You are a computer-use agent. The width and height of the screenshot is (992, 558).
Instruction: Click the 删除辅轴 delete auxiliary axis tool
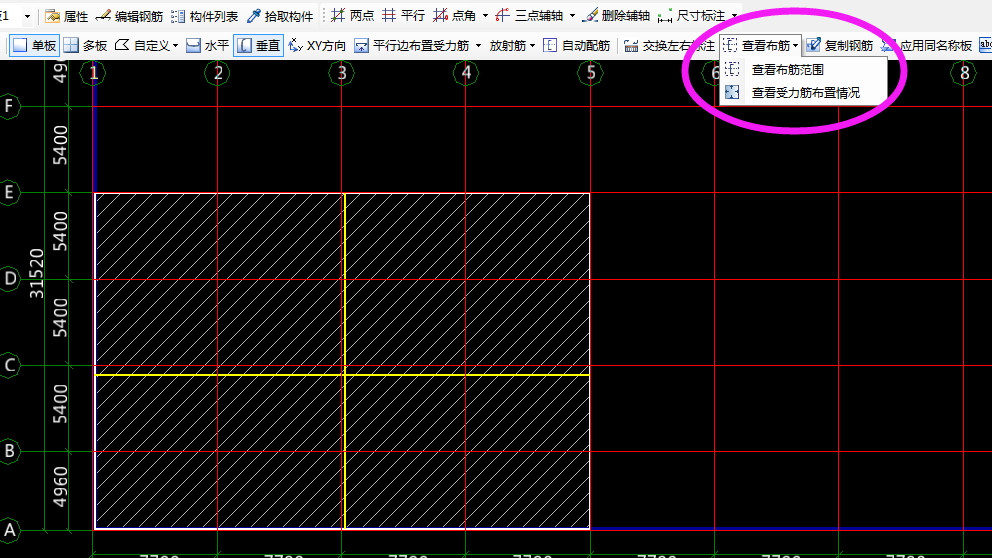[616, 16]
